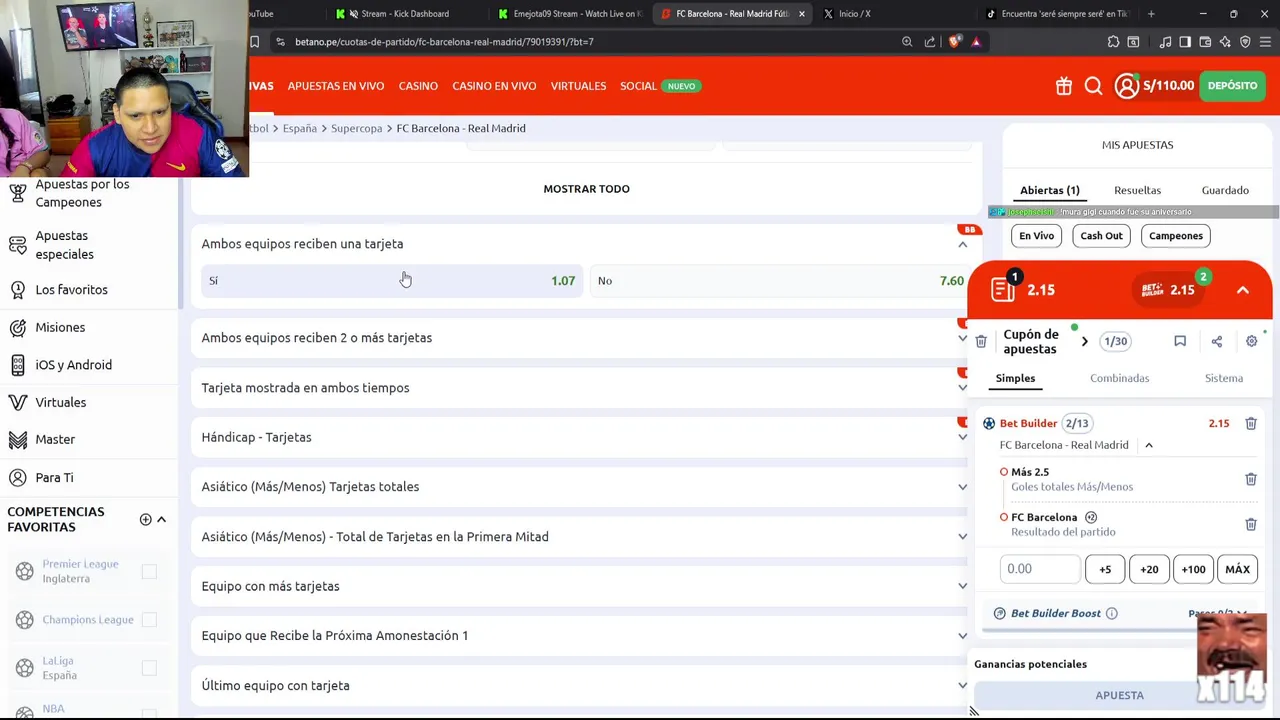Open Los favoritos in left sidebar

tap(71, 290)
